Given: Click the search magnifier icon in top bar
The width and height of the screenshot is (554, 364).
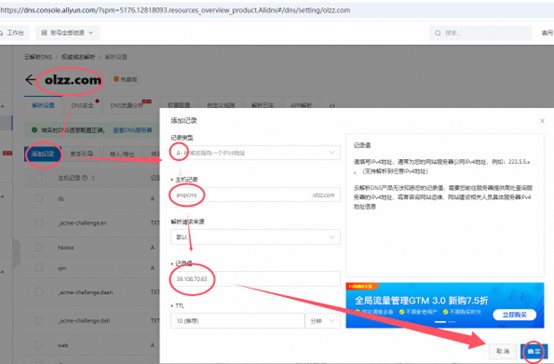Looking at the screenshot, I should pos(438,33).
